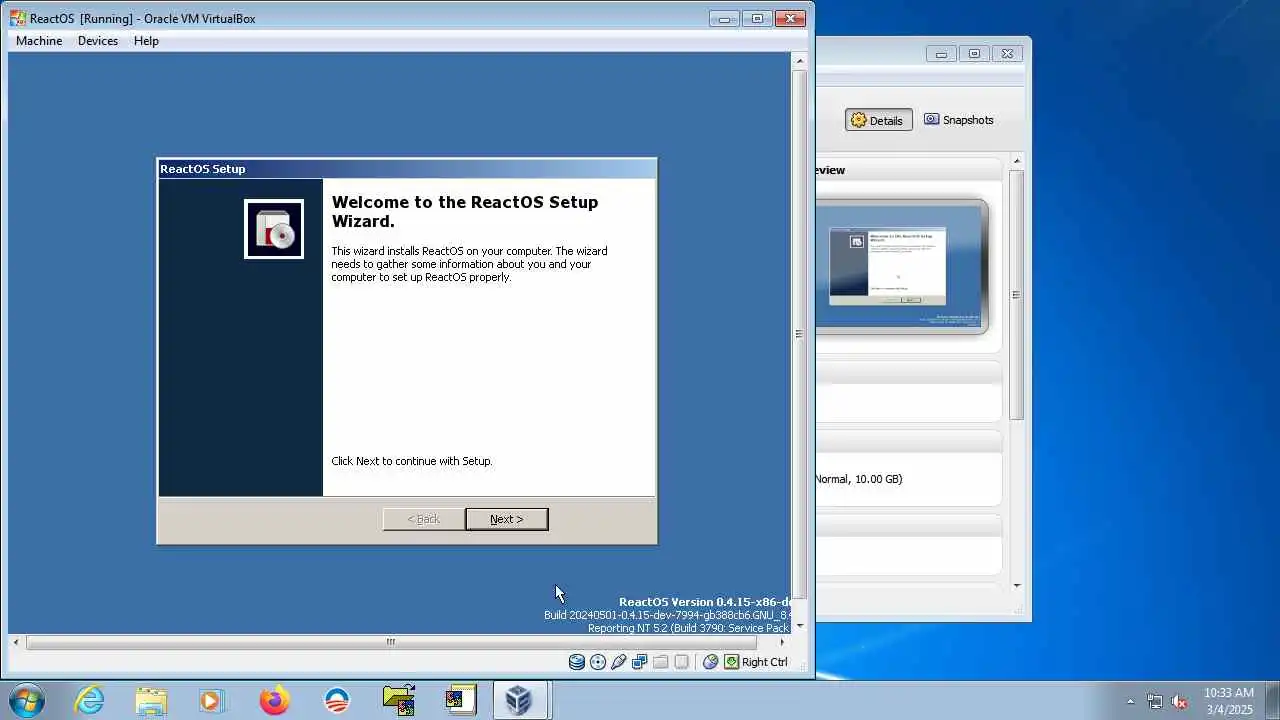The height and width of the screenshot is (720, 1280).
Task: Switch to Snapshots in VirtualBox Manager
Action: 959,120
